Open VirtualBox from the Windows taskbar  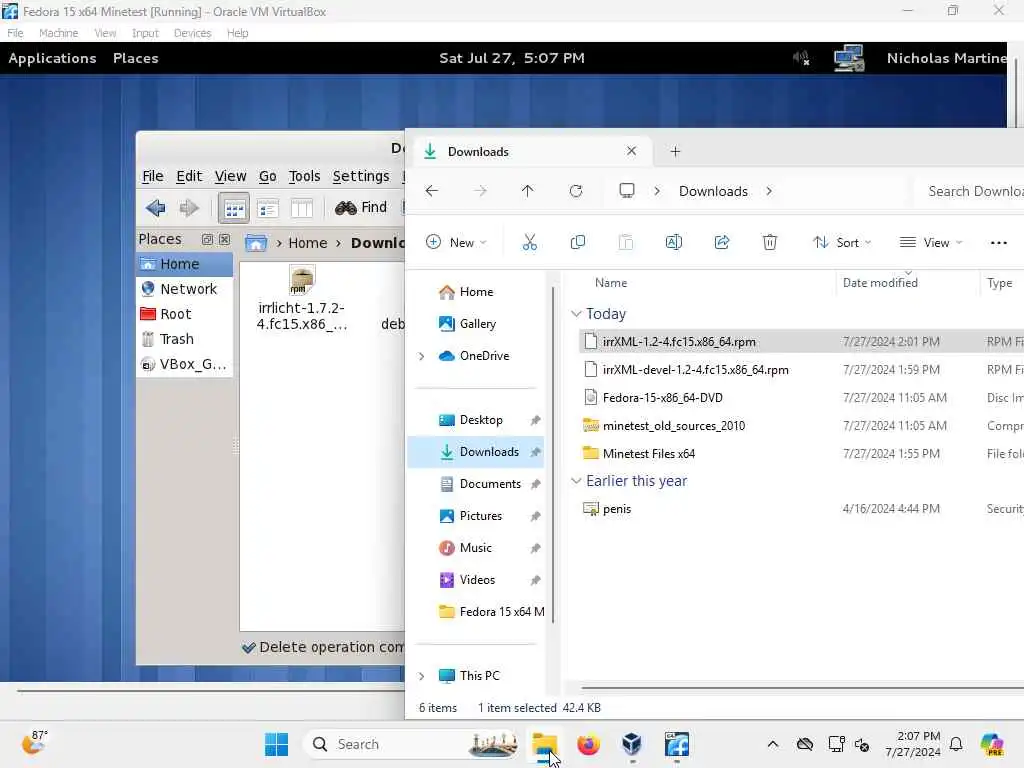point(632,744)
